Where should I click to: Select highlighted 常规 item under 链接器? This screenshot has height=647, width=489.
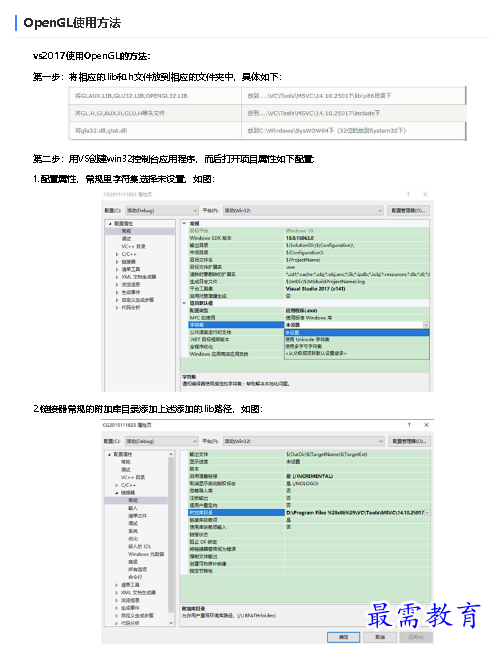(x=136, y=500)
